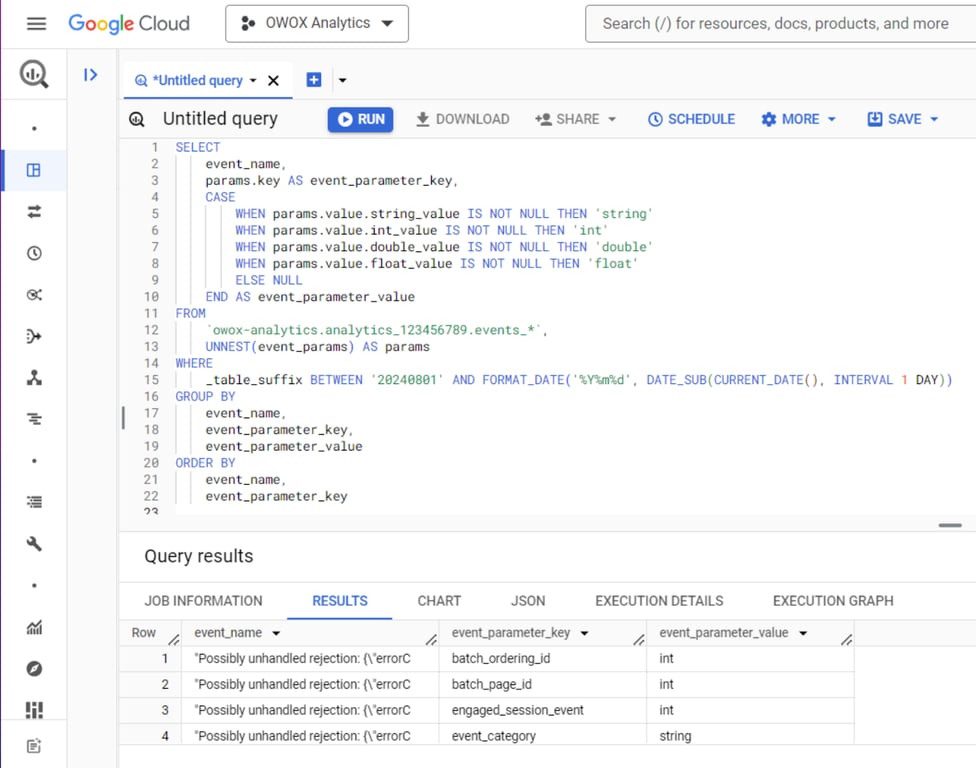Open the More settings menu
Viewport: 976px width, 768px height.
pos(798,119)
